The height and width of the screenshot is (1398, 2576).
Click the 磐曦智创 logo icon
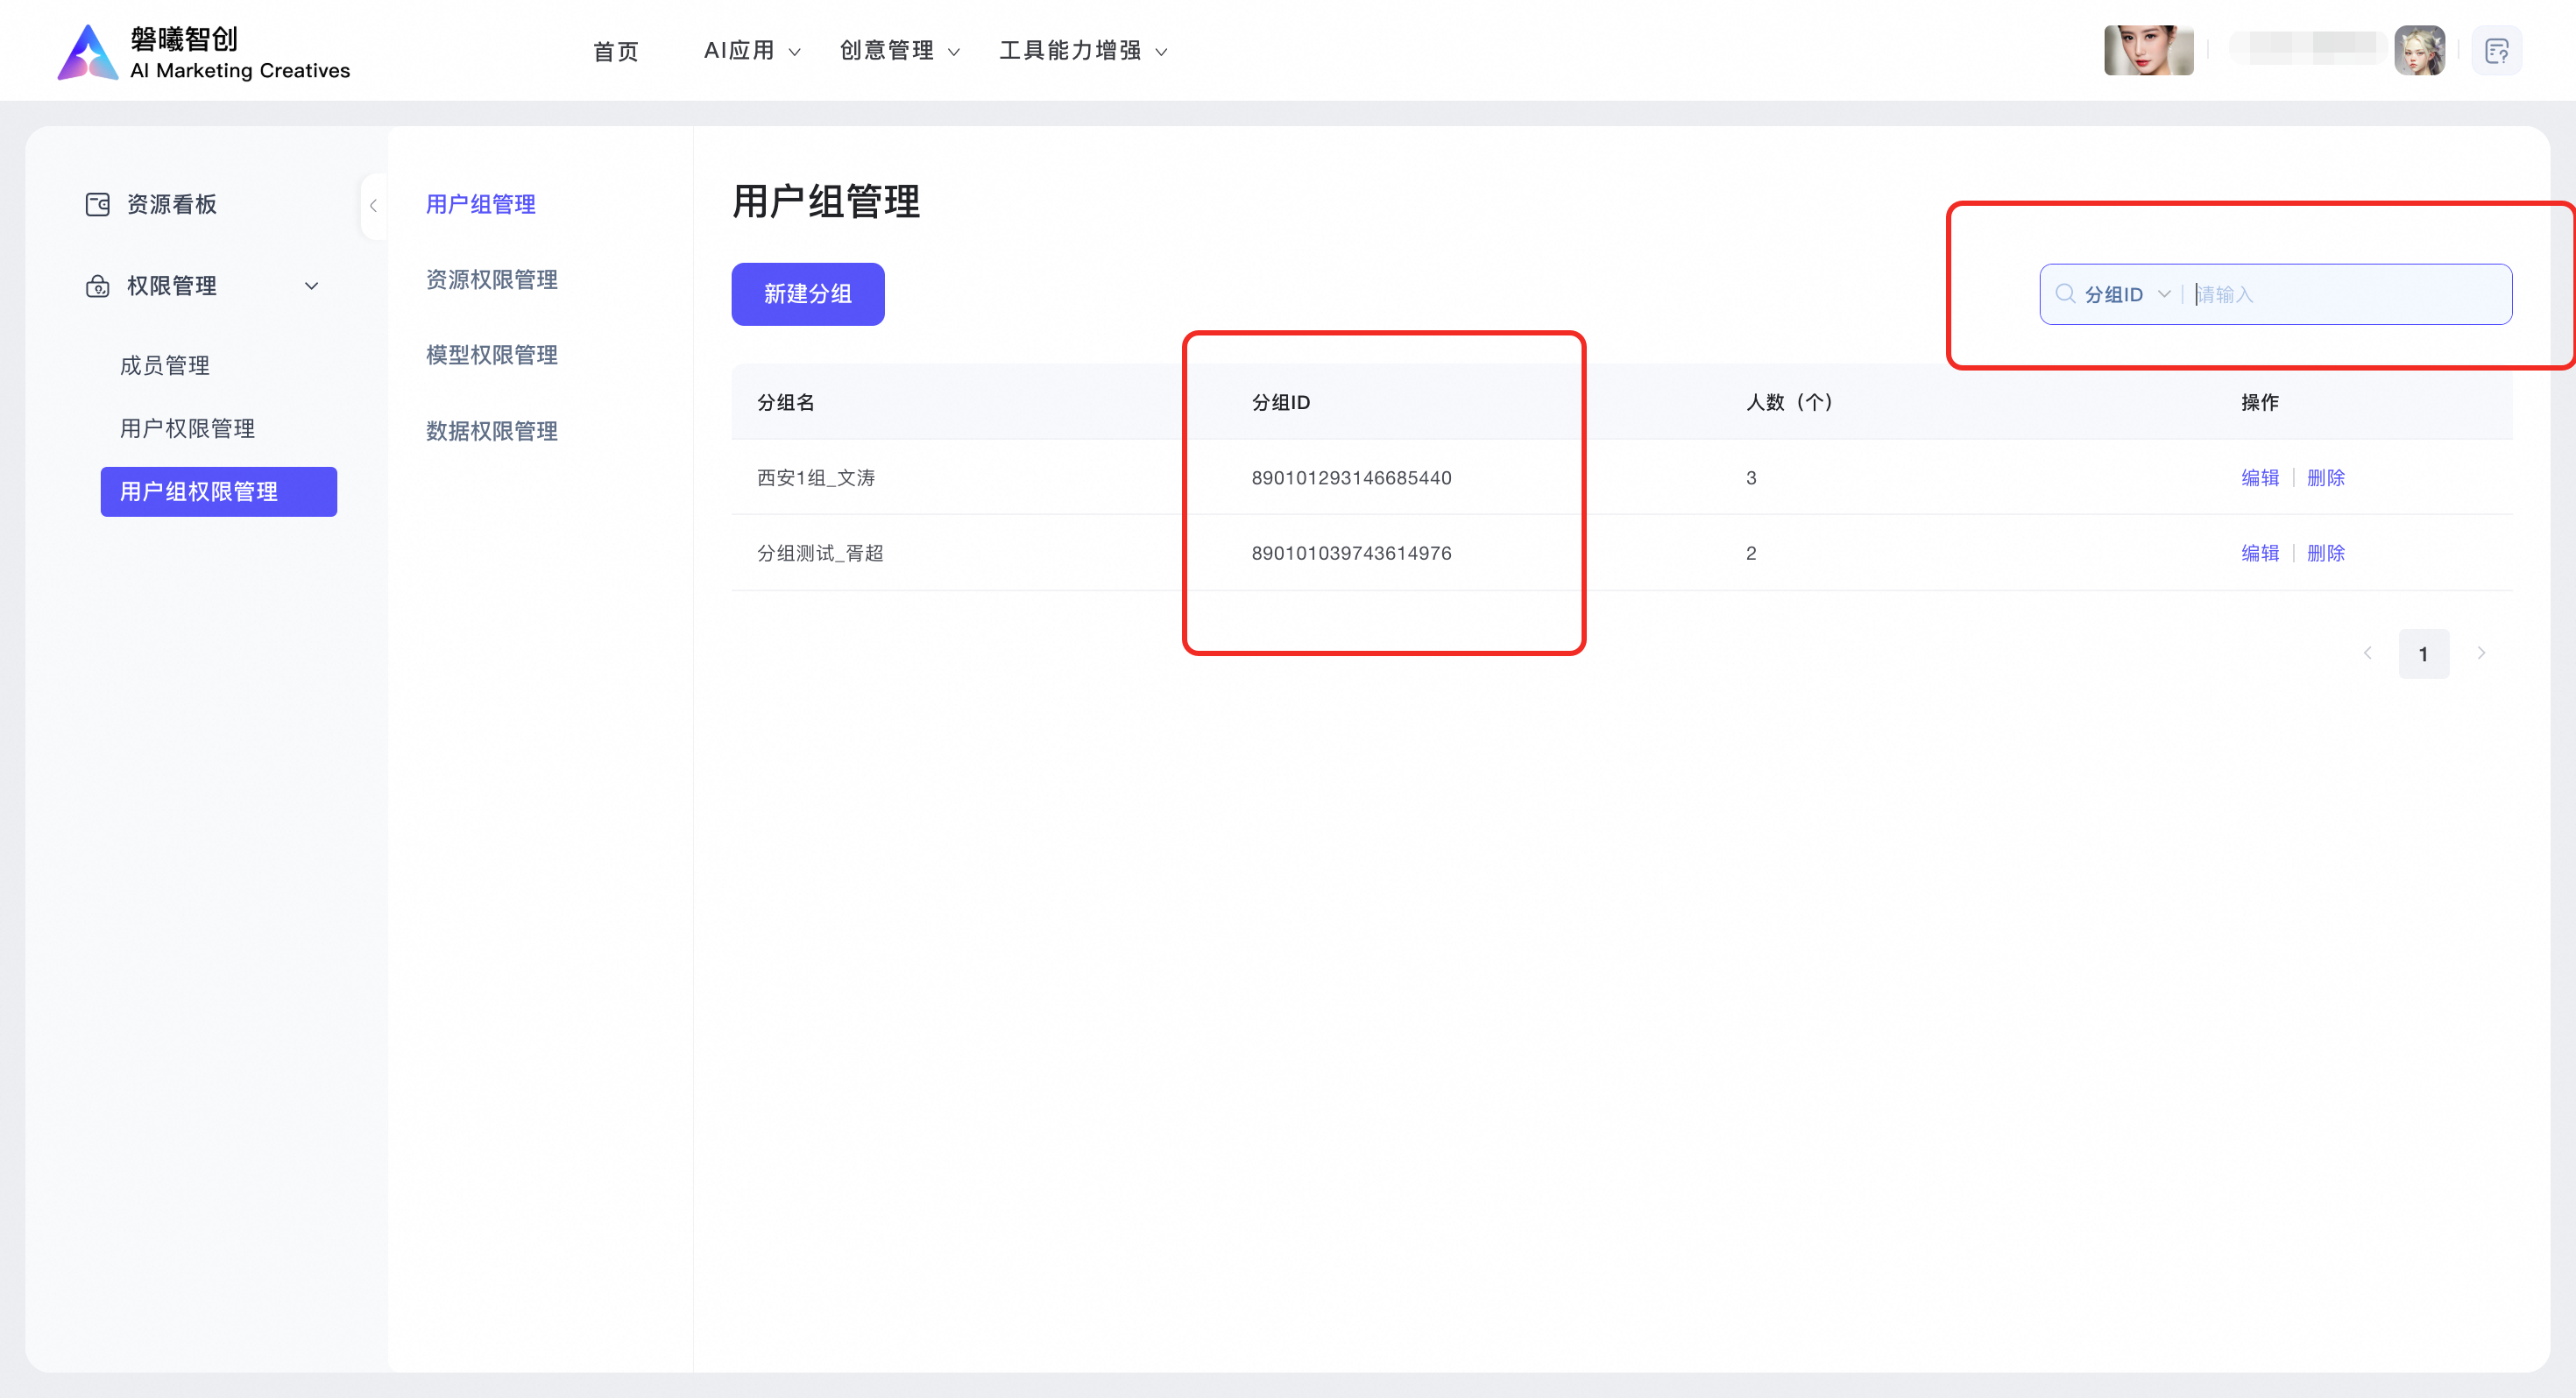88,52
